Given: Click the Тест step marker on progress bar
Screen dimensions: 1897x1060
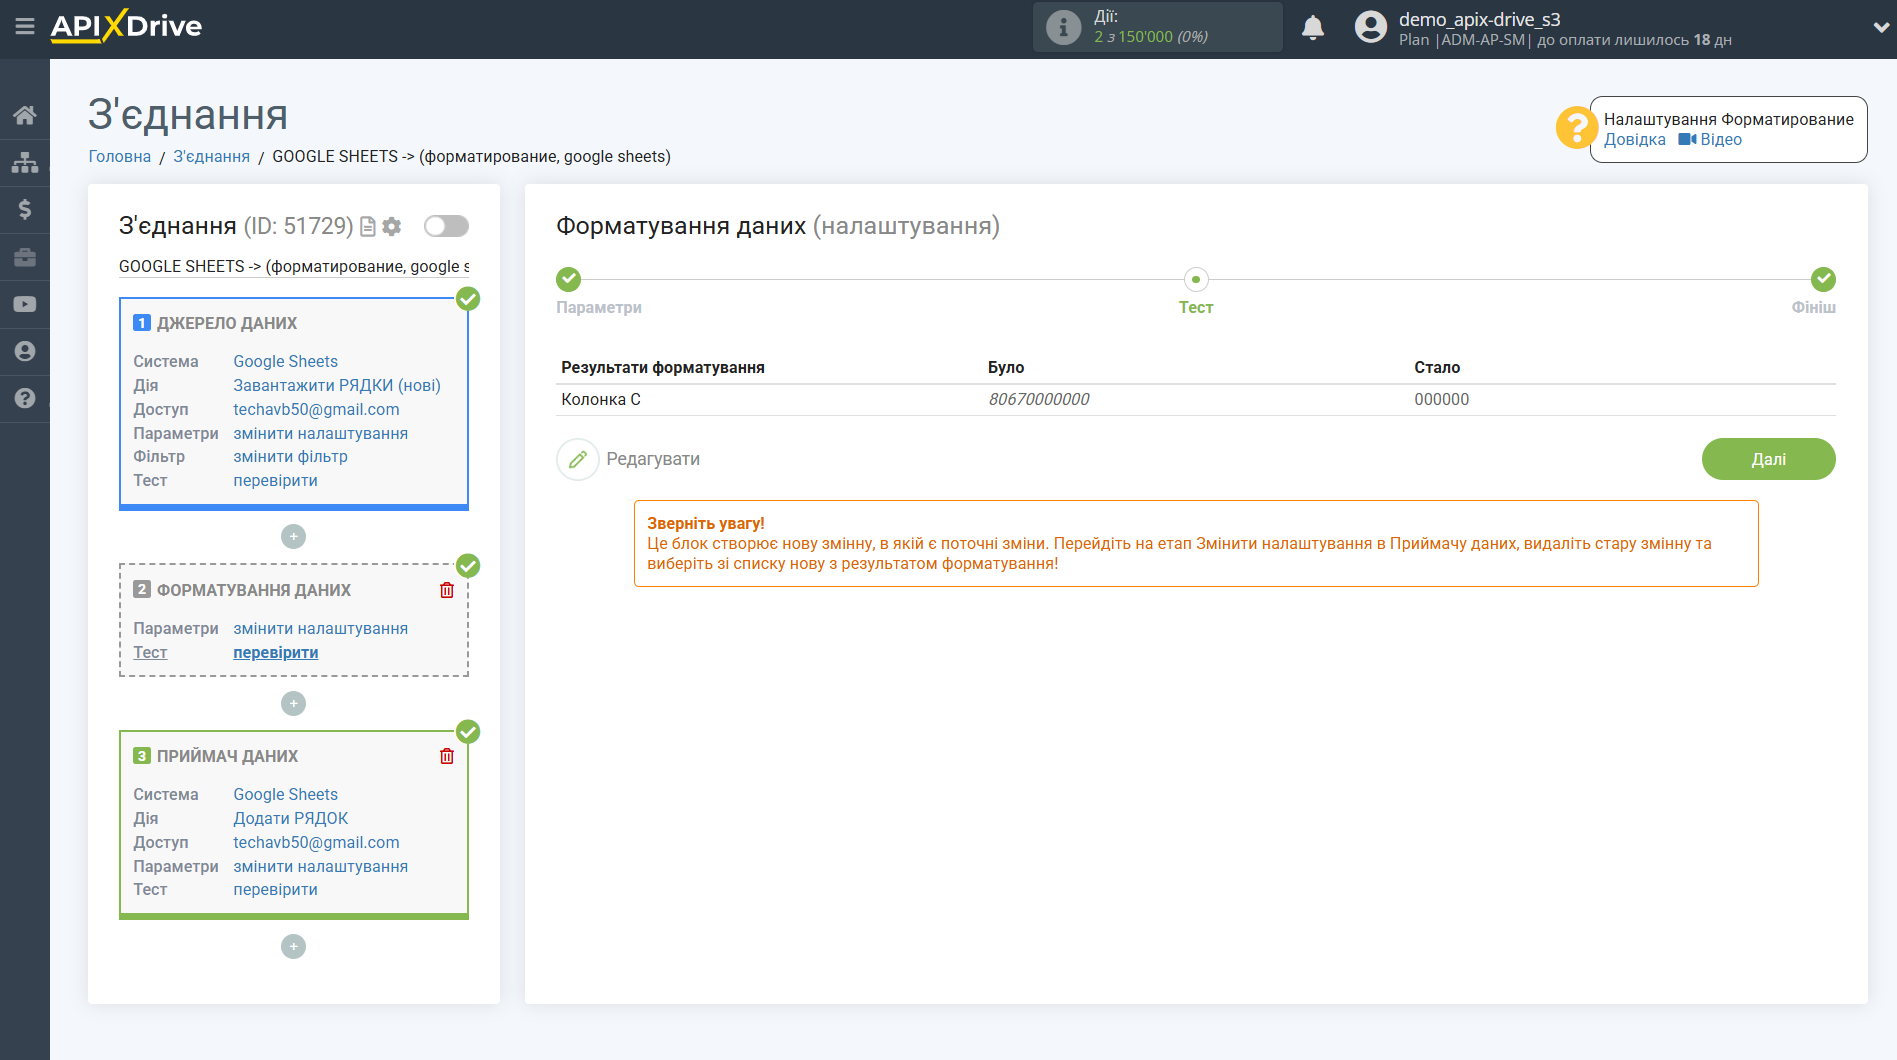Looking at the screenshot, I should coord(1196,280).
